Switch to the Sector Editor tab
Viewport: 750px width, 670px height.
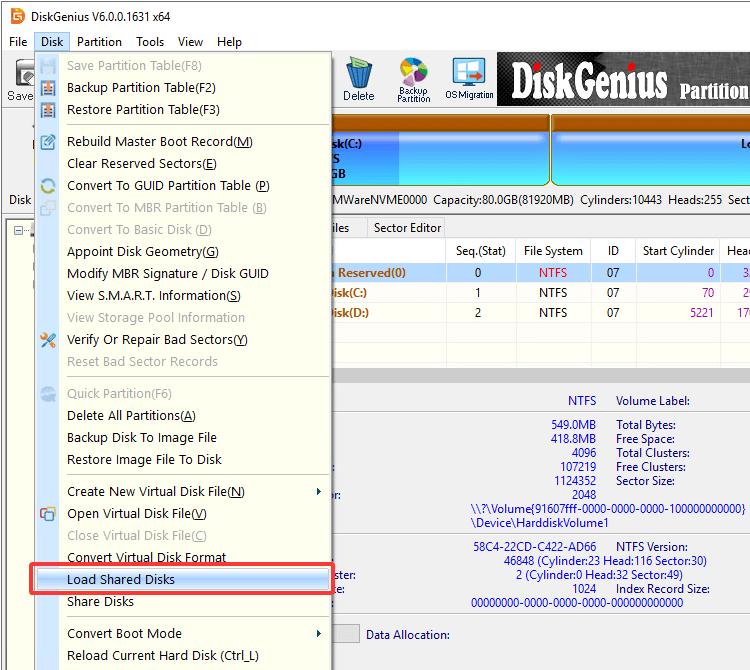coord(407,228)
